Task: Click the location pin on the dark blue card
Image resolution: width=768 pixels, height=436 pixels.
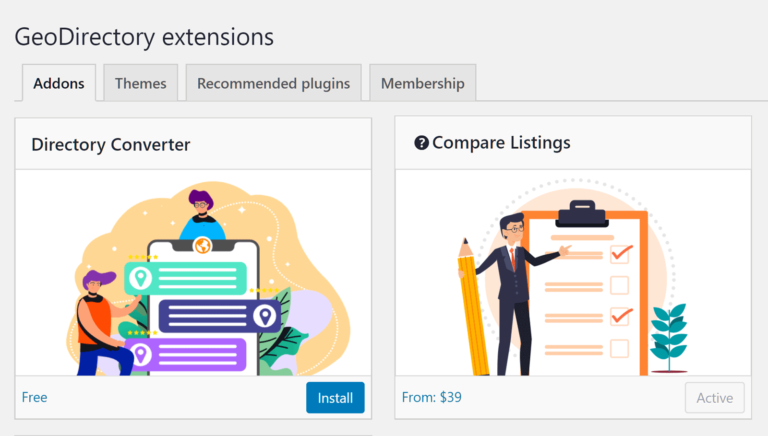Action: [x=264, y=316]
